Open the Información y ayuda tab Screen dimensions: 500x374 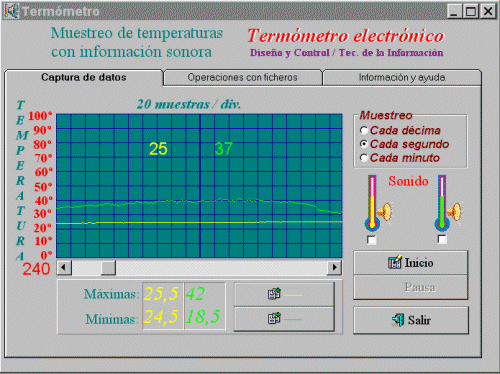click(x=402, y=77)
